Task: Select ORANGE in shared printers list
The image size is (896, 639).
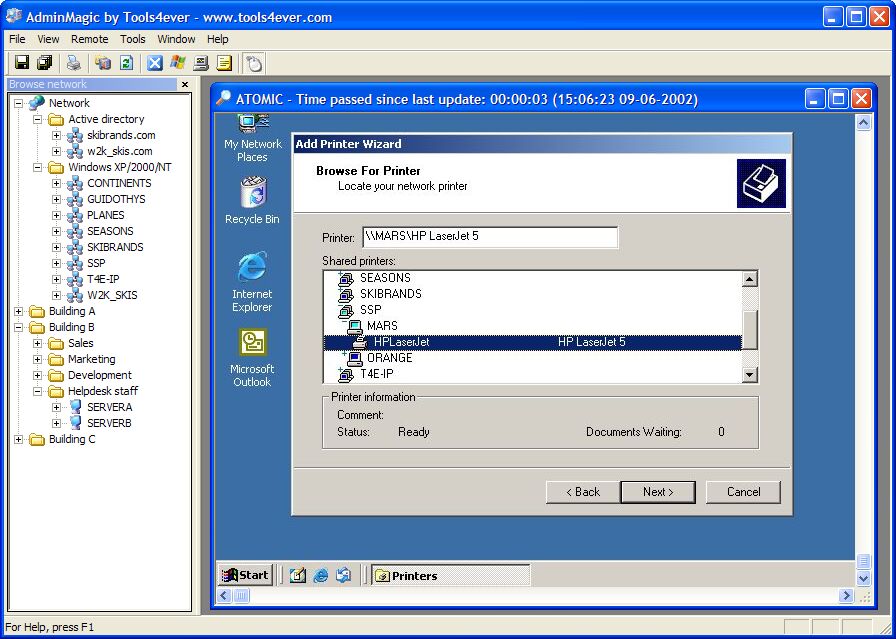Action: coord(390,358)
